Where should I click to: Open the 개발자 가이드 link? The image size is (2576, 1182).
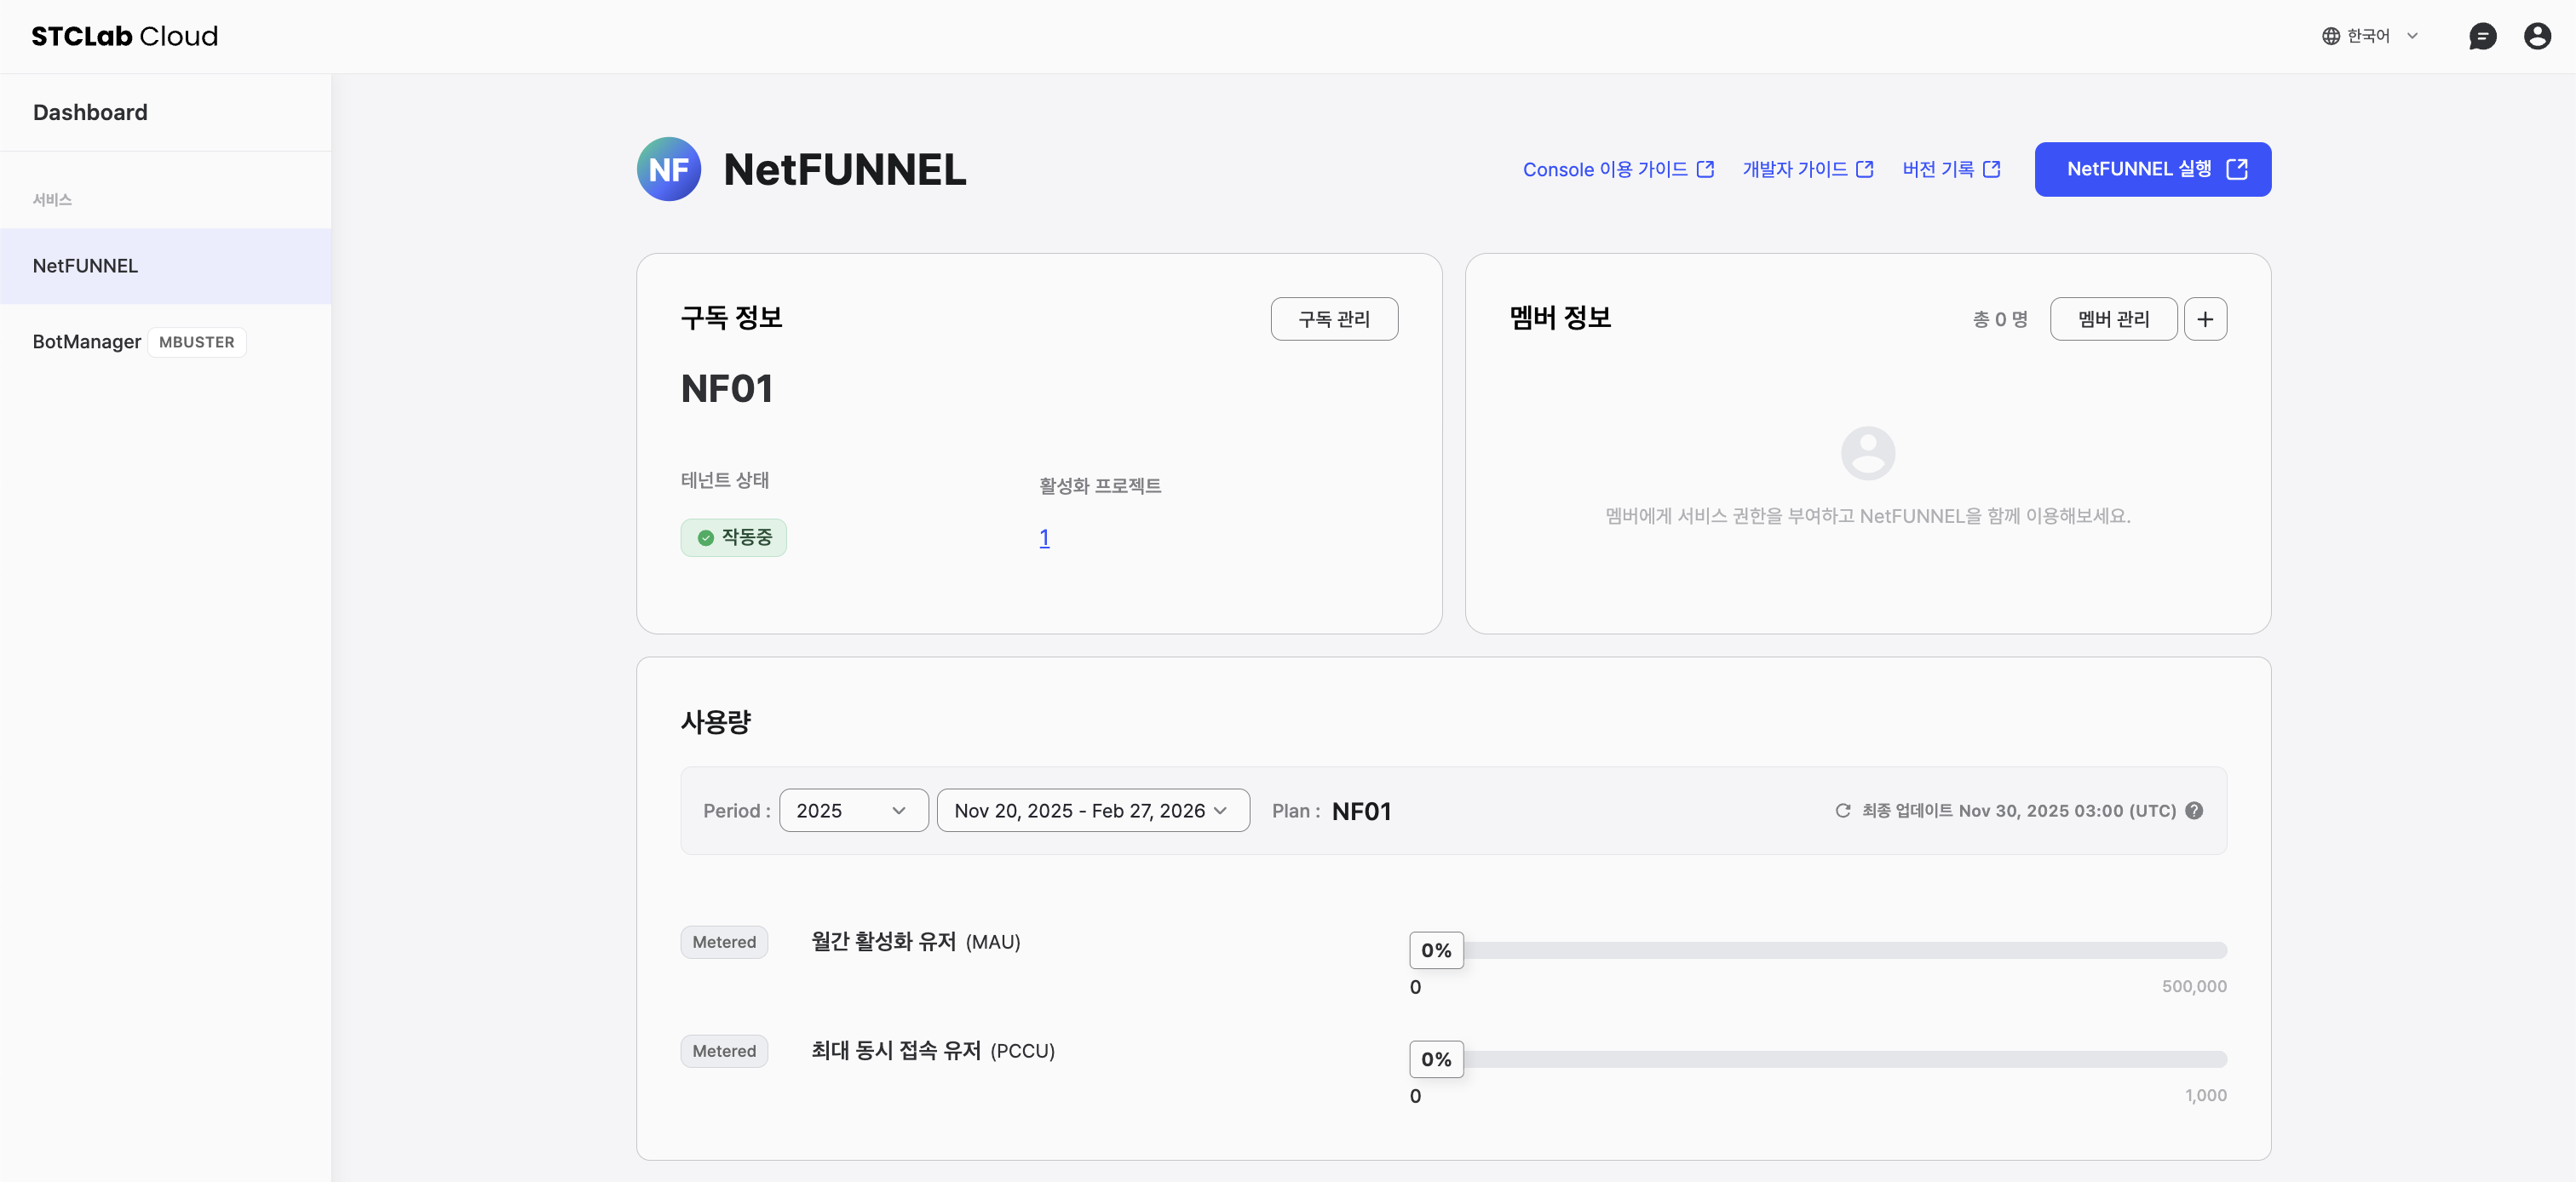[1806, 169]
